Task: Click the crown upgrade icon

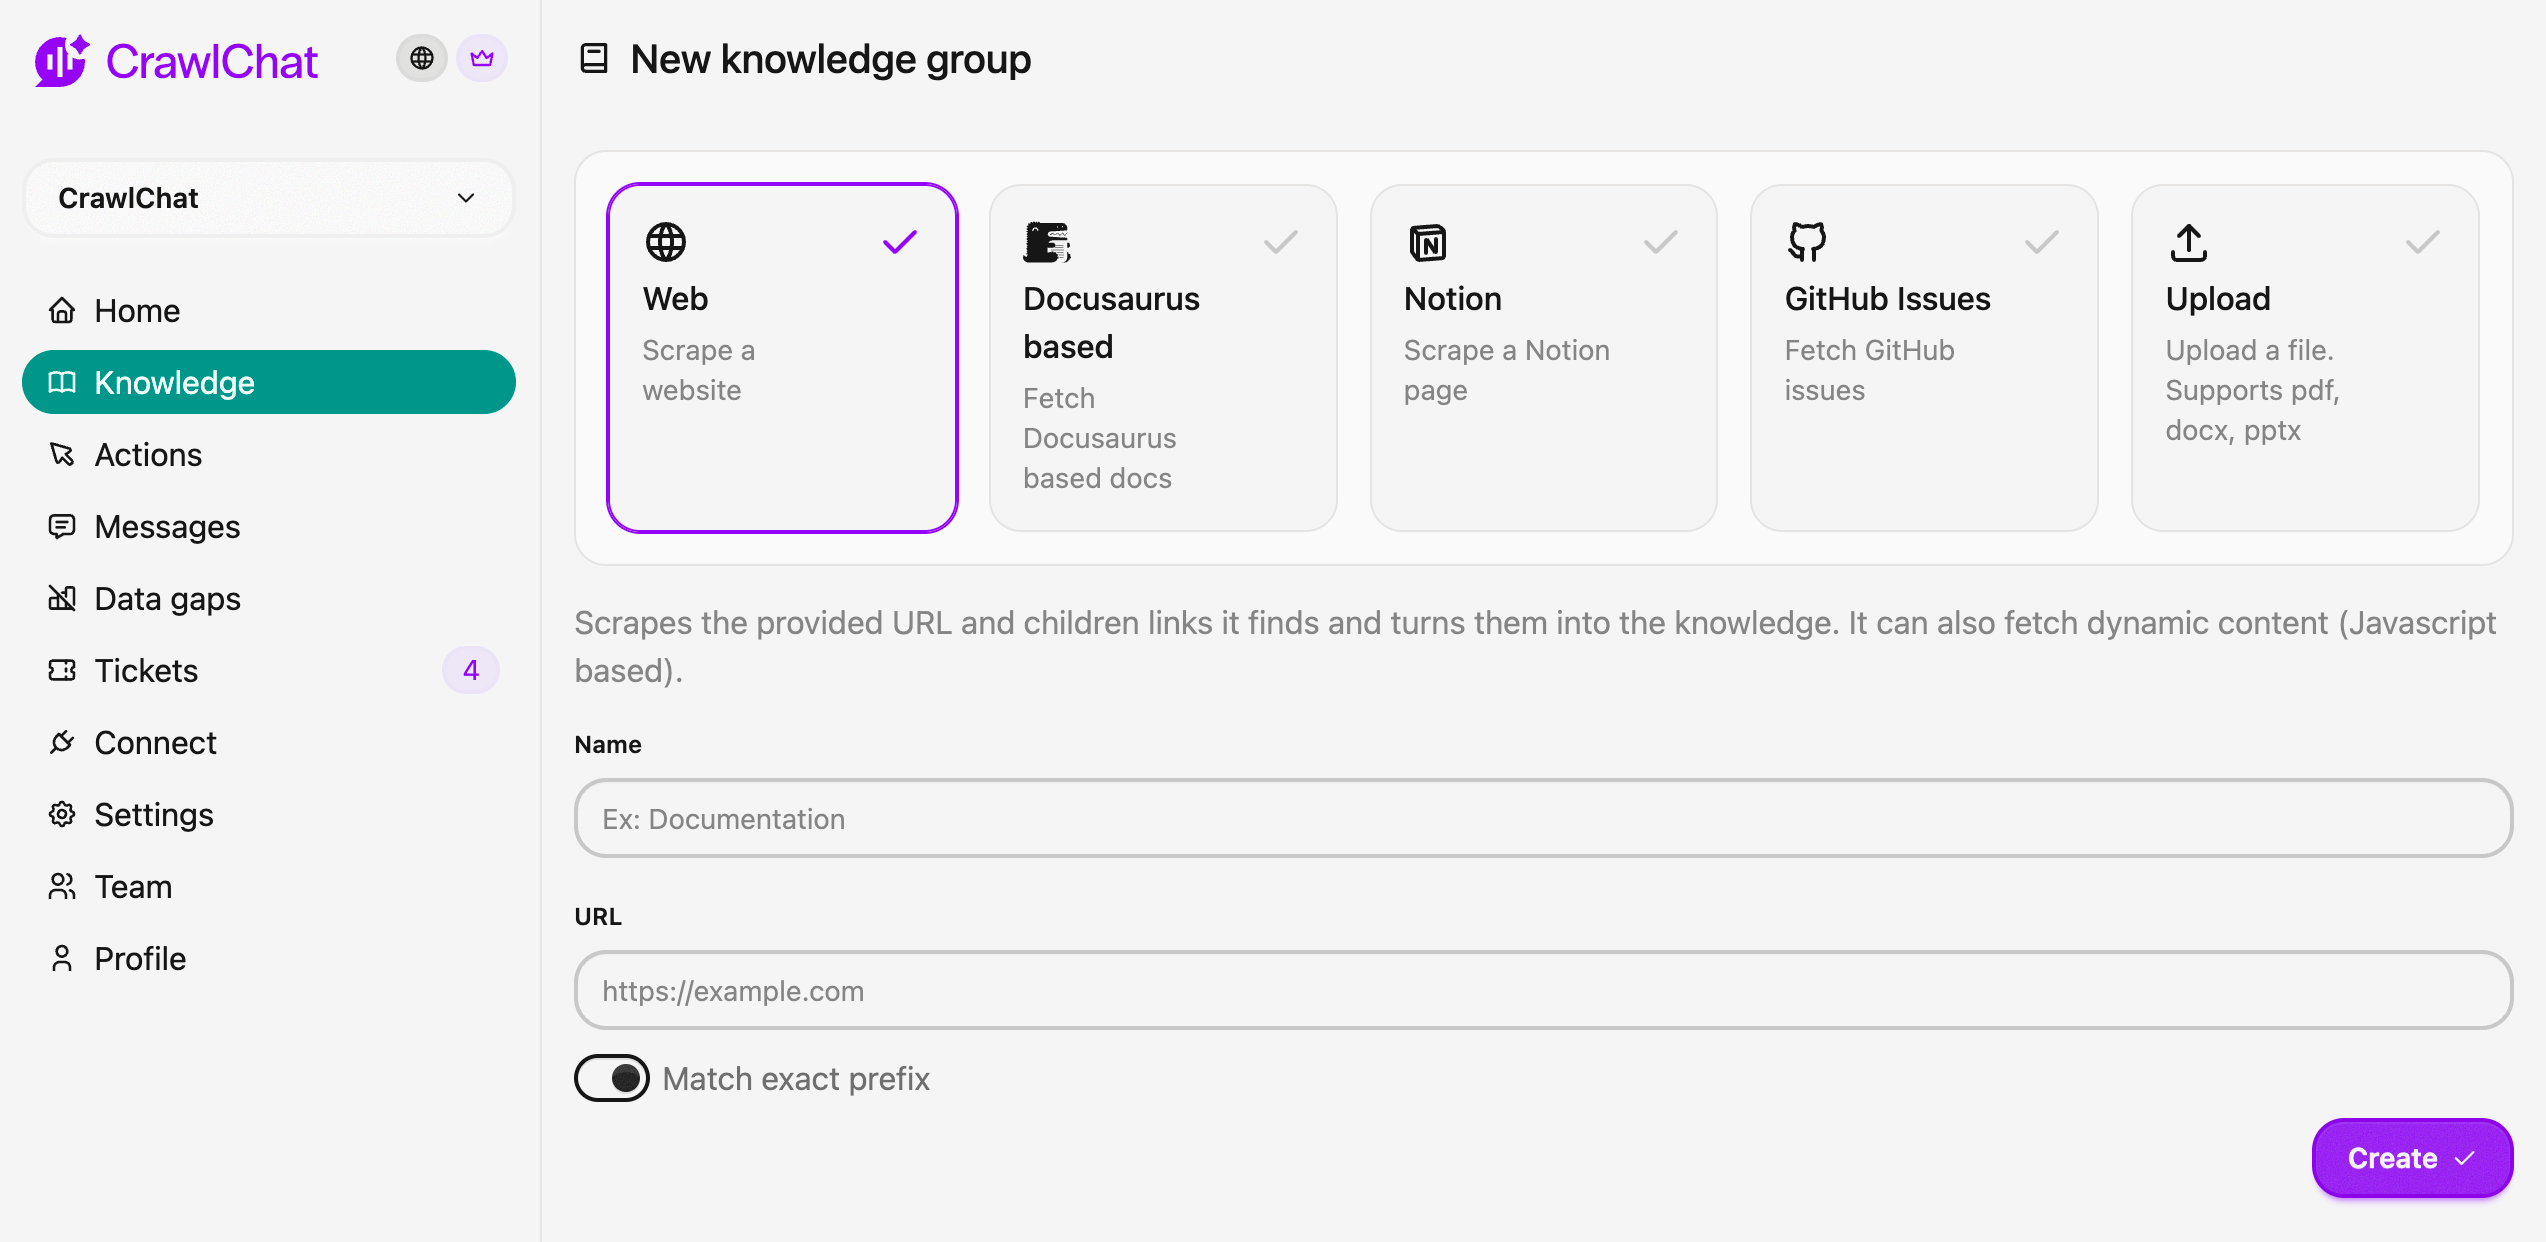Action: [483, 58]
